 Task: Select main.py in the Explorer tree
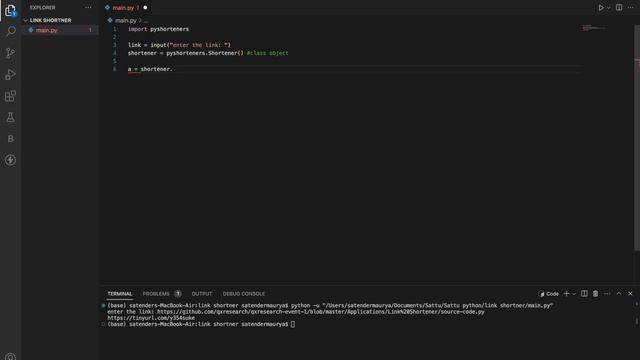click(x=60, y=30)
